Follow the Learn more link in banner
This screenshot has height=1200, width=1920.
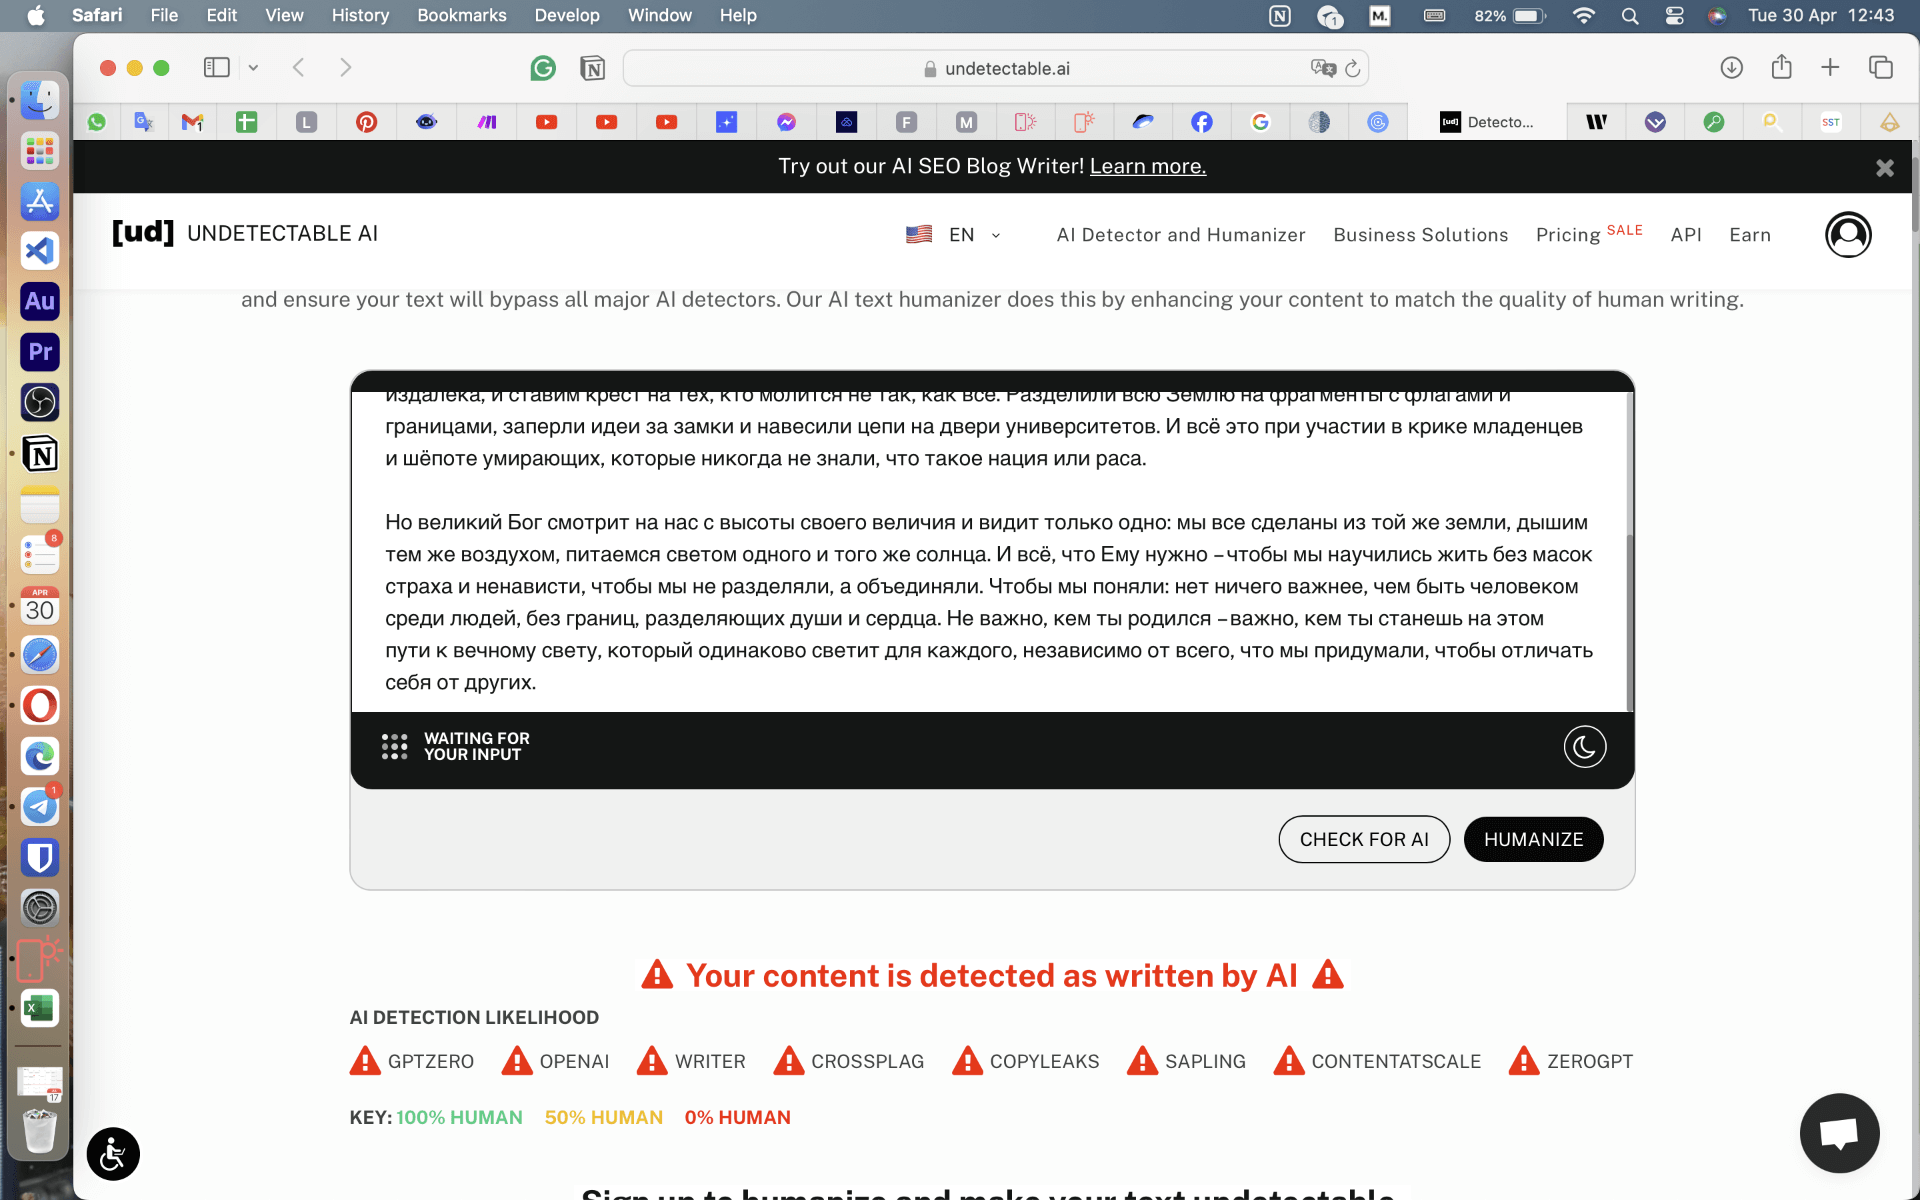point(1148,166)
